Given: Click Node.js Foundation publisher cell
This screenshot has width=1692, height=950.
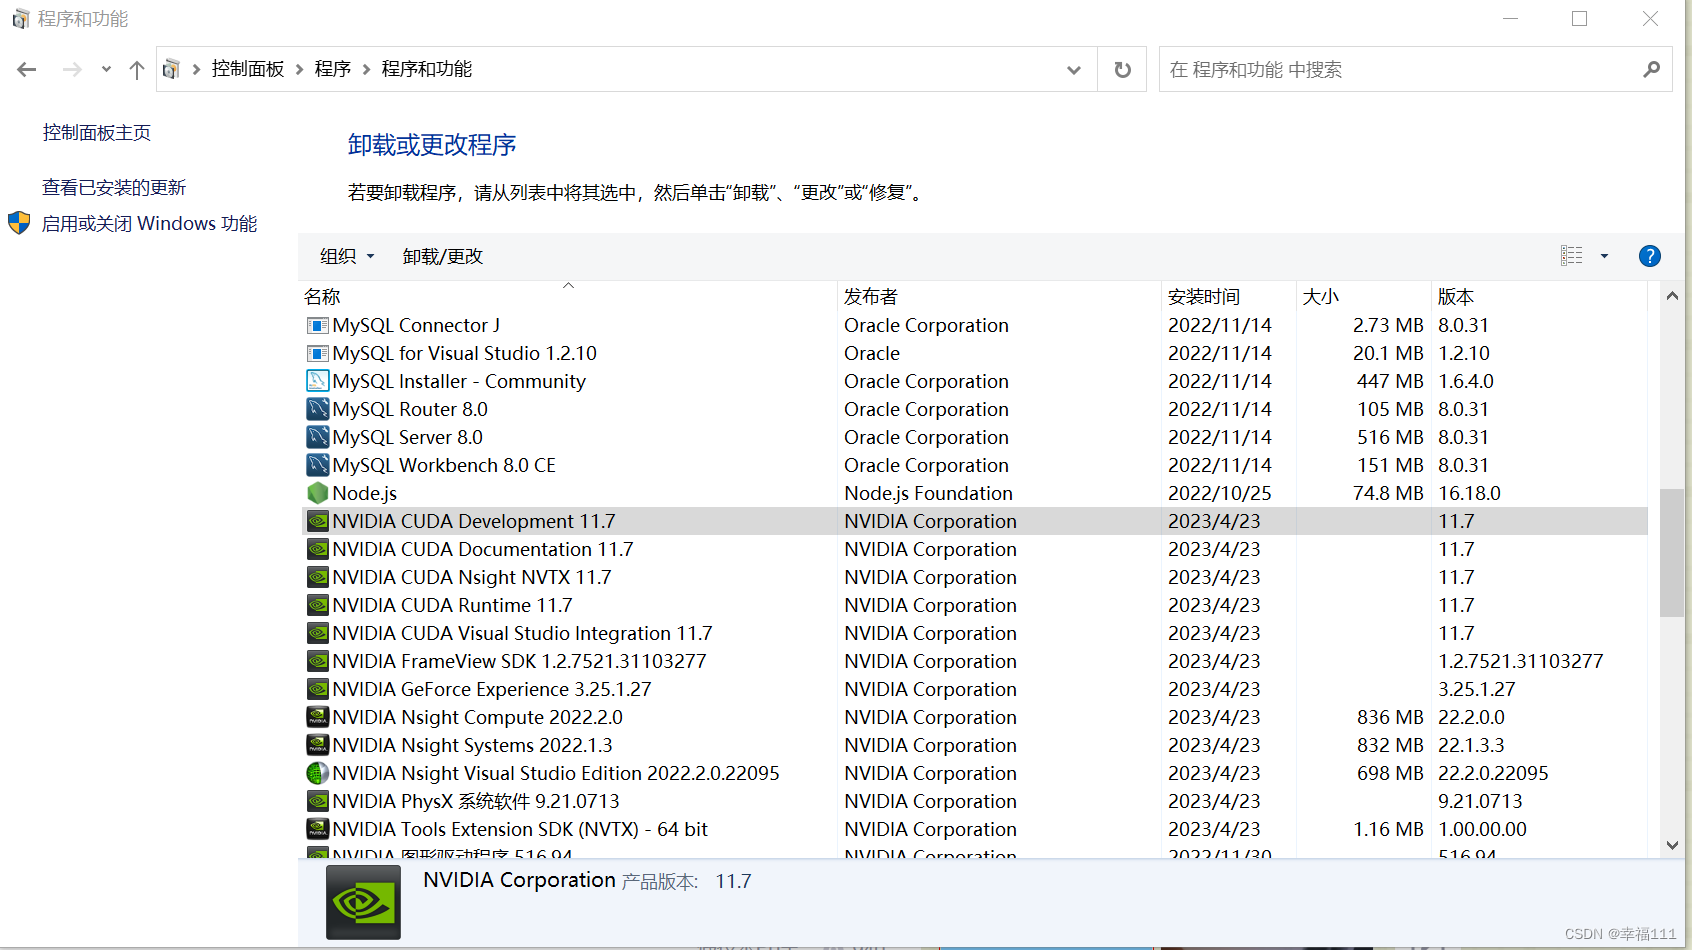Looking at the screenshot, I should [x=928, y=493].
